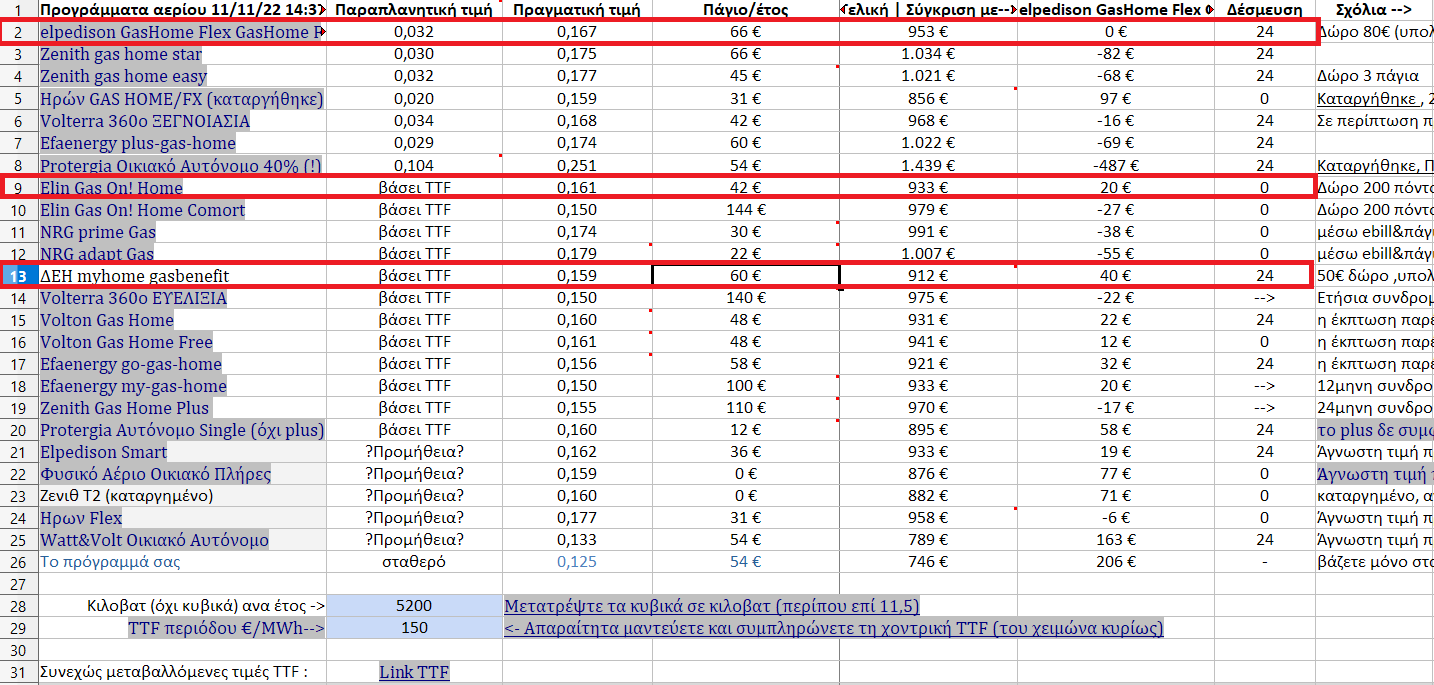Open the Volterra 360o ΞΕΓΝΟΙΑΣΙΑ link

point(145,120)
